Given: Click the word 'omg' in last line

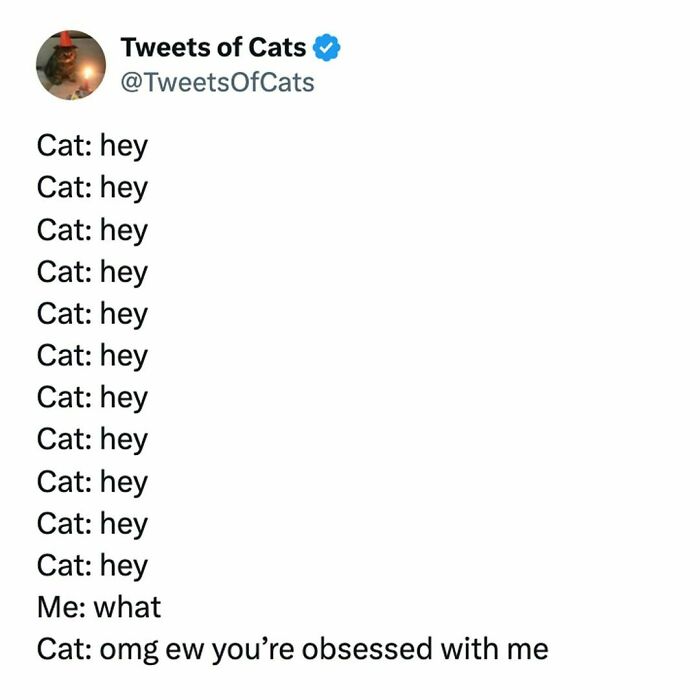Looking at the screenshot, I should tap(129, 651).
